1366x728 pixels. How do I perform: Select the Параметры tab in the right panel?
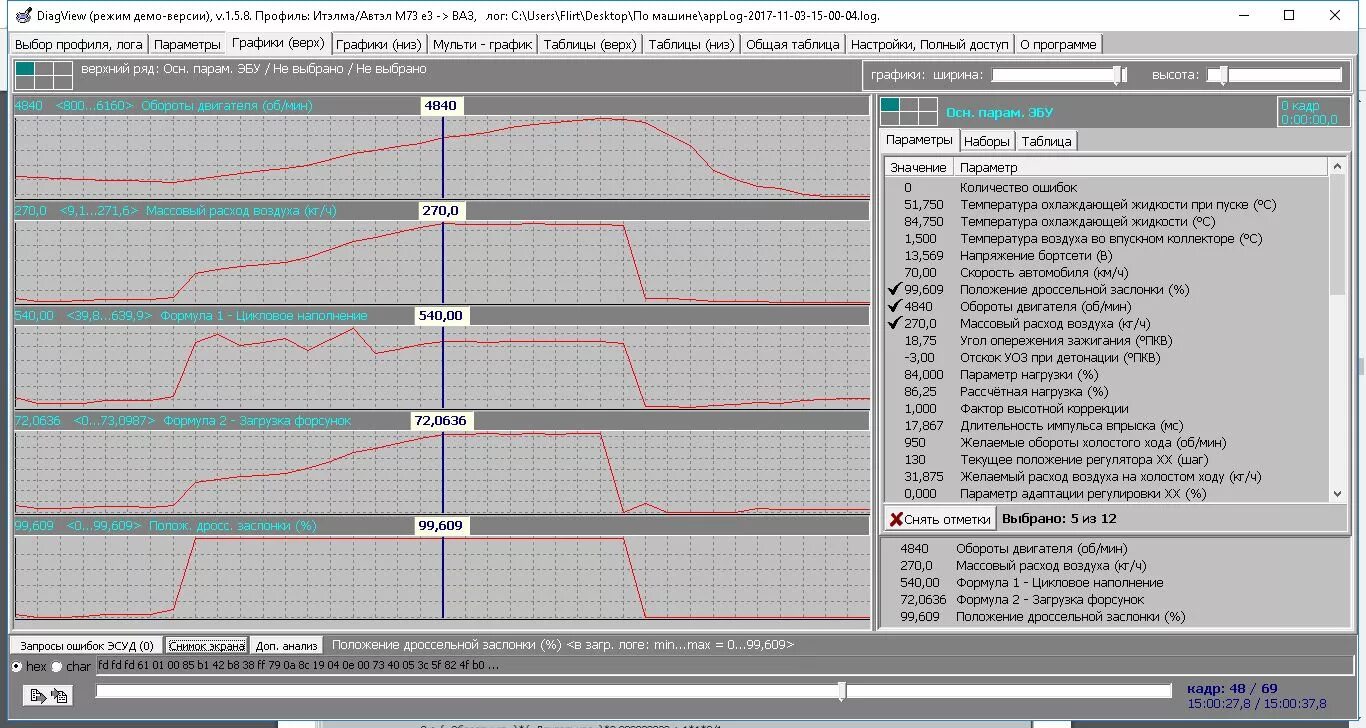(919, 140)
